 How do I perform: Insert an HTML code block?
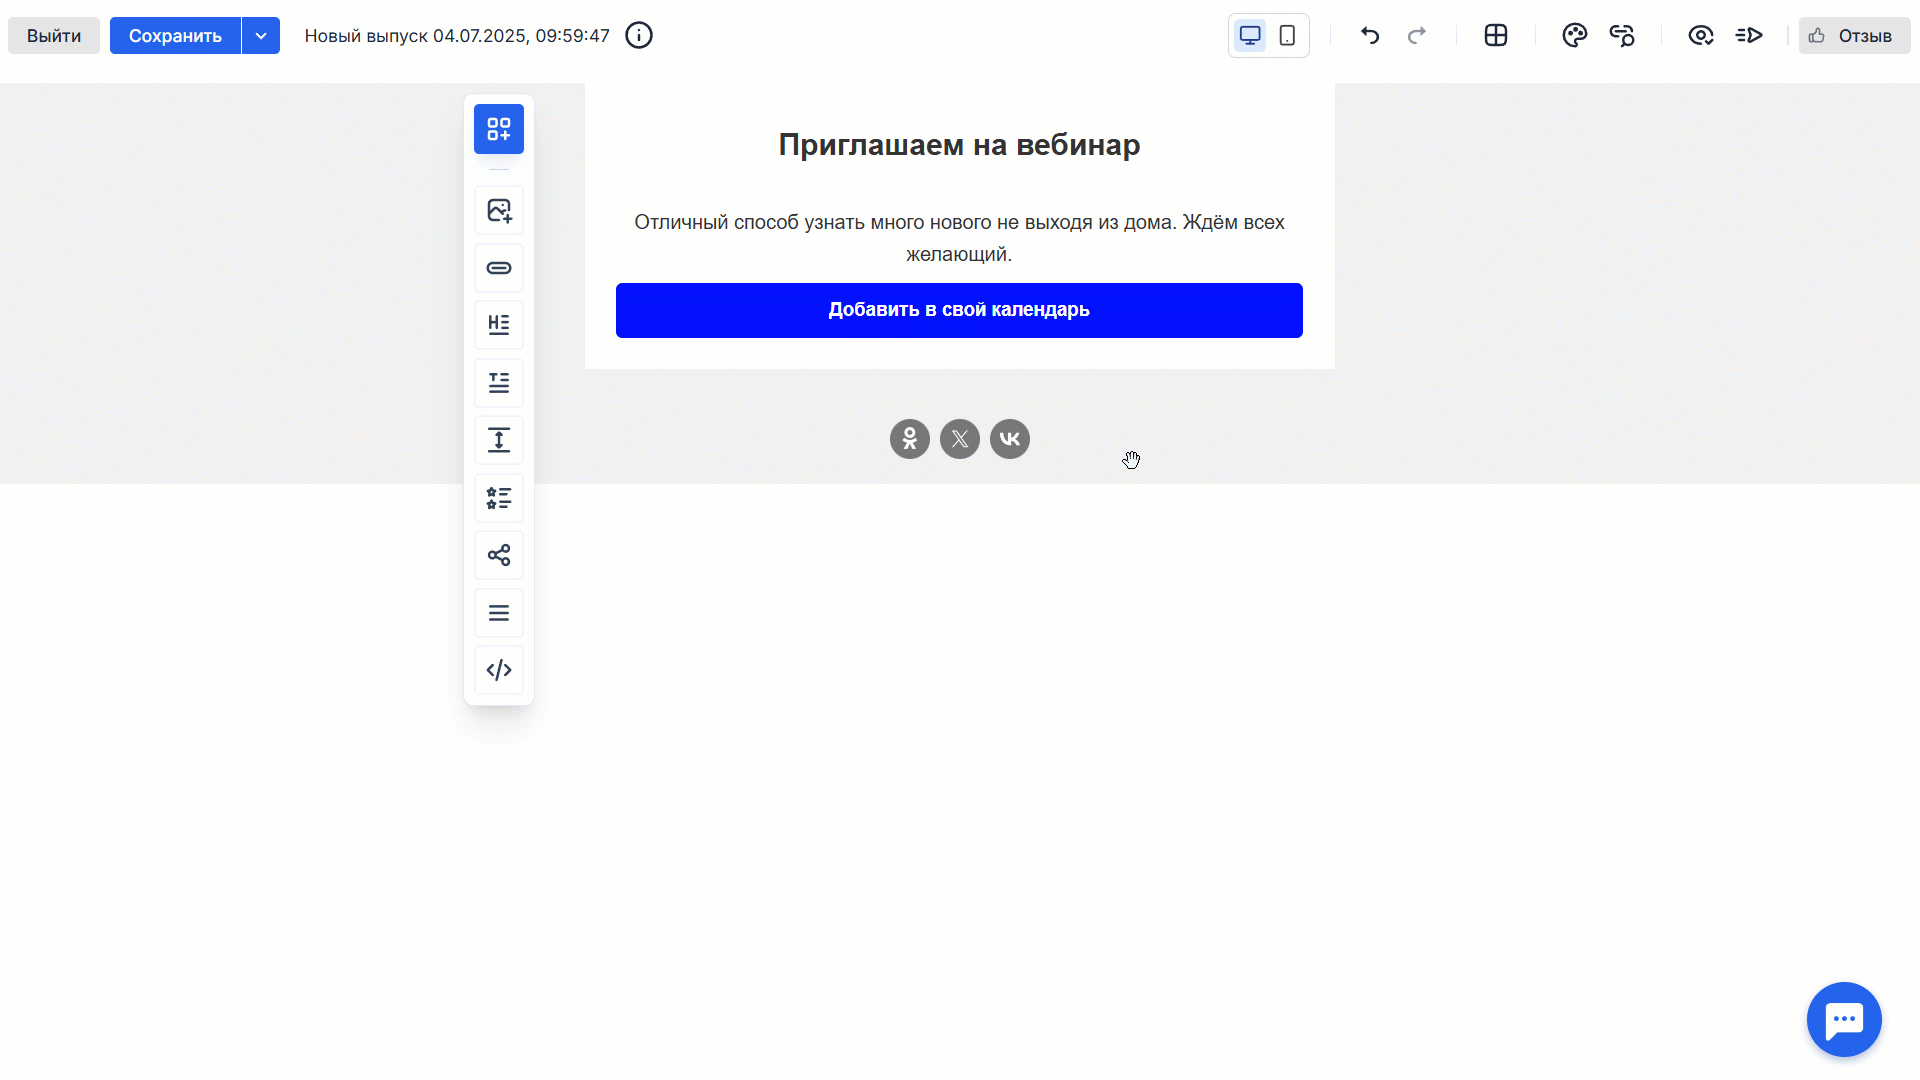(x=498, y=670)
